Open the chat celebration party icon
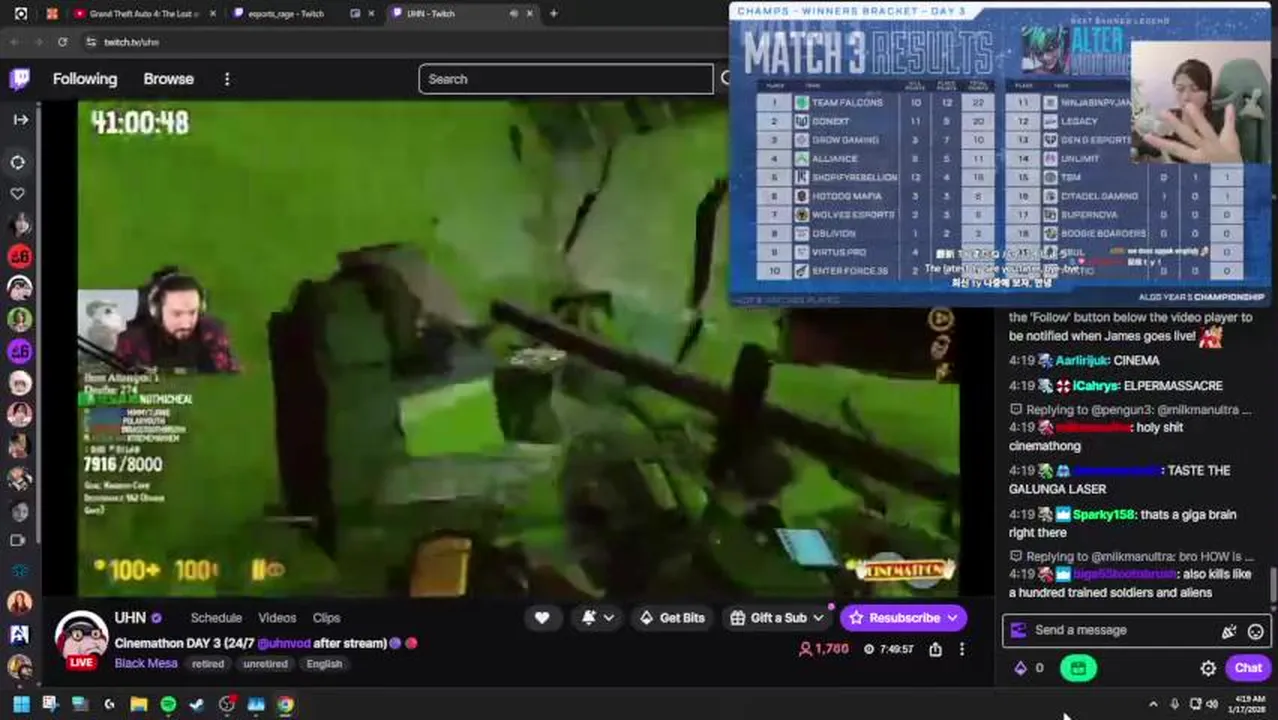This screenshot has width=1278, height=720. (1229, 631)
